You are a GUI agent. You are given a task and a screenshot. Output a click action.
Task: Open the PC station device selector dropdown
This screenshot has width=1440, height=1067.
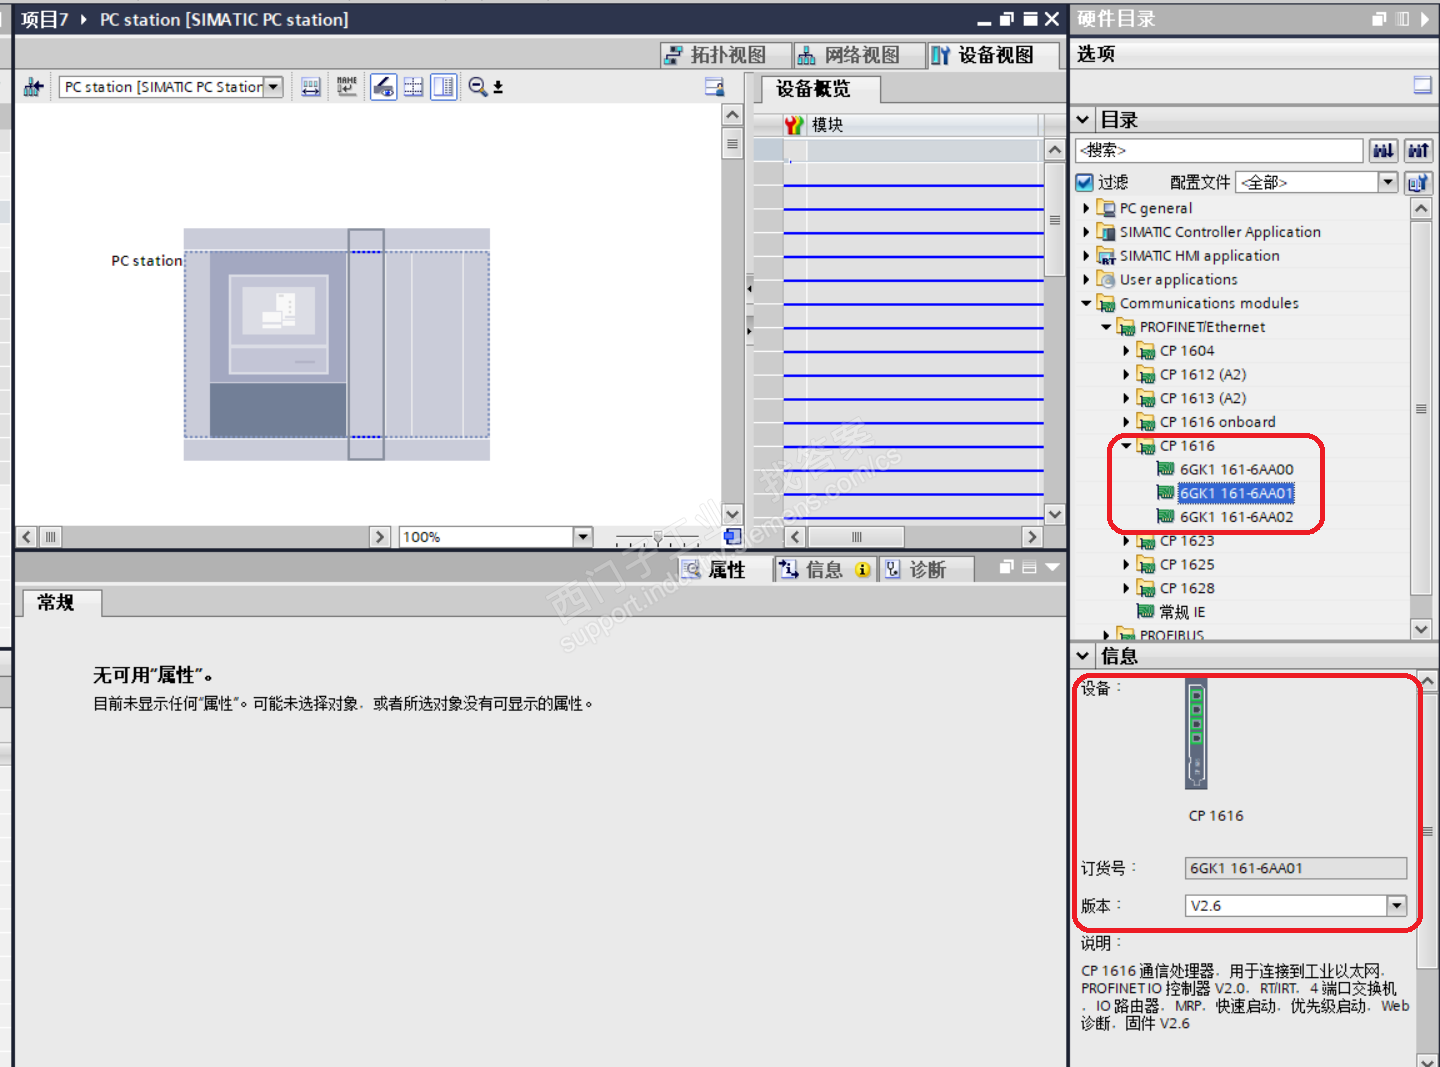(x=273, y=87)
